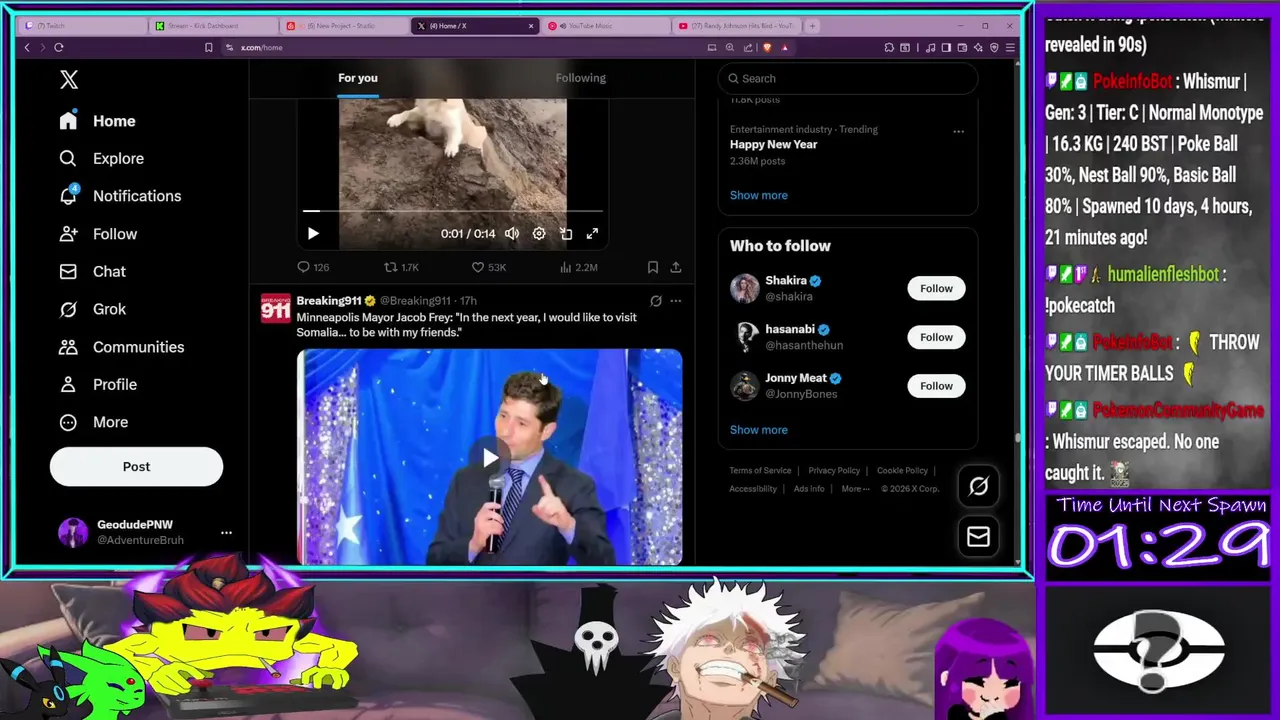Open the Ads info link

point(809,489)
